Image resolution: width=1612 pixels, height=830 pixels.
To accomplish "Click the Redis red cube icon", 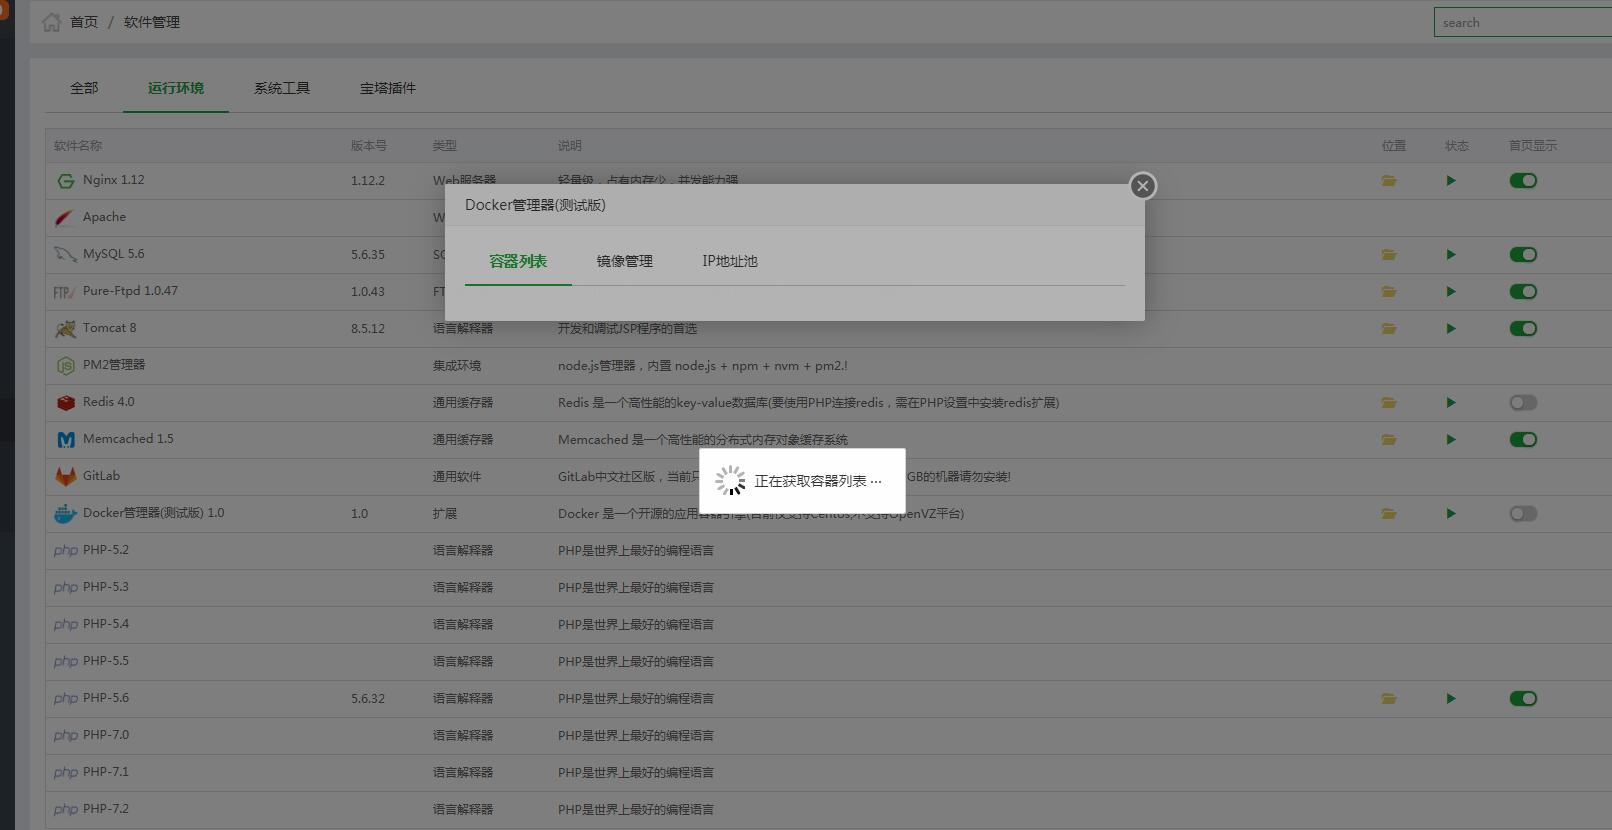I will point(66,403).
